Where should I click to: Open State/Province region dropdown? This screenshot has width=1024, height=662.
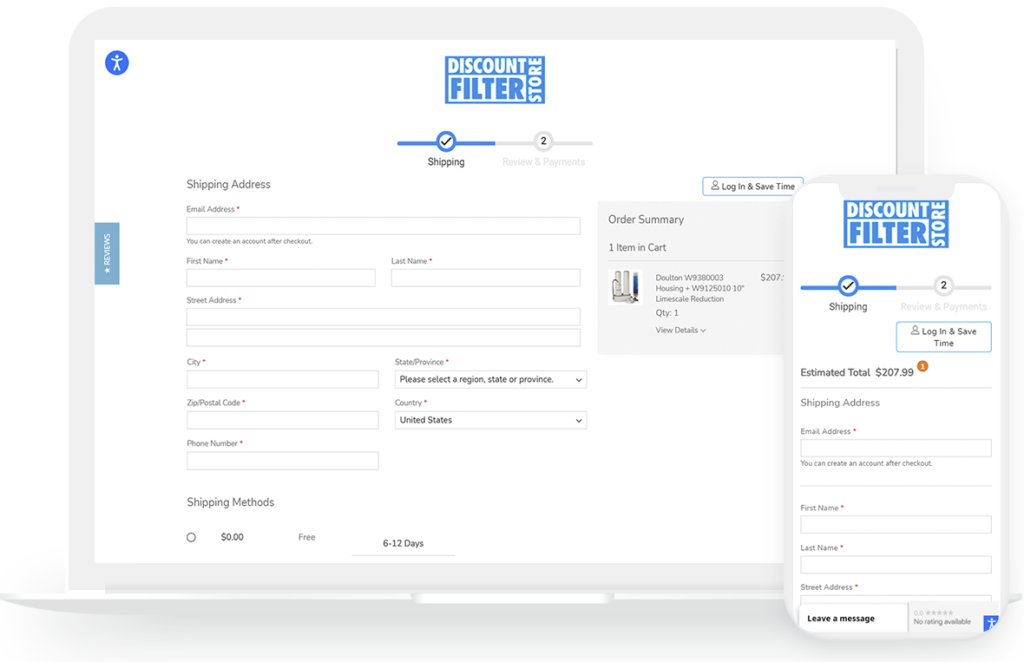click(x=490, y=380)
